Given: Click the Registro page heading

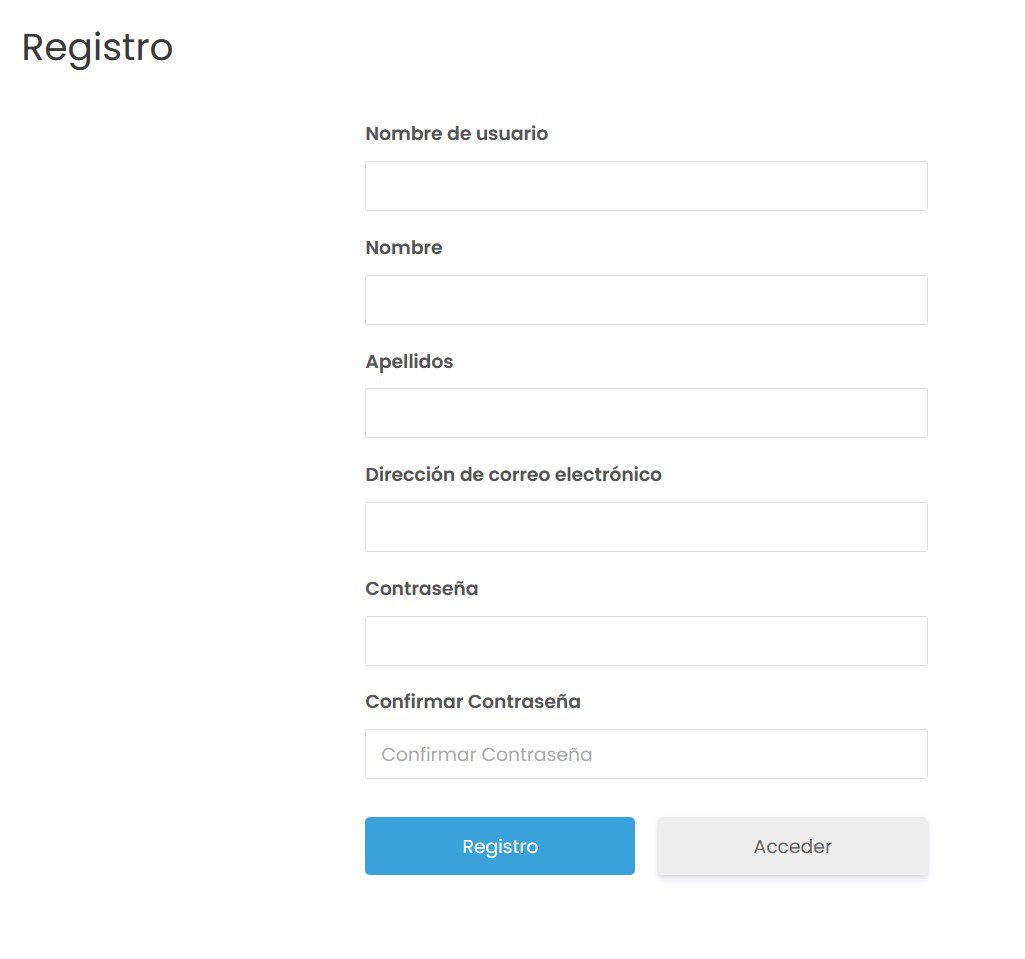Looking at the screenshot, I should pyautogui.click(x=97, y=47).
